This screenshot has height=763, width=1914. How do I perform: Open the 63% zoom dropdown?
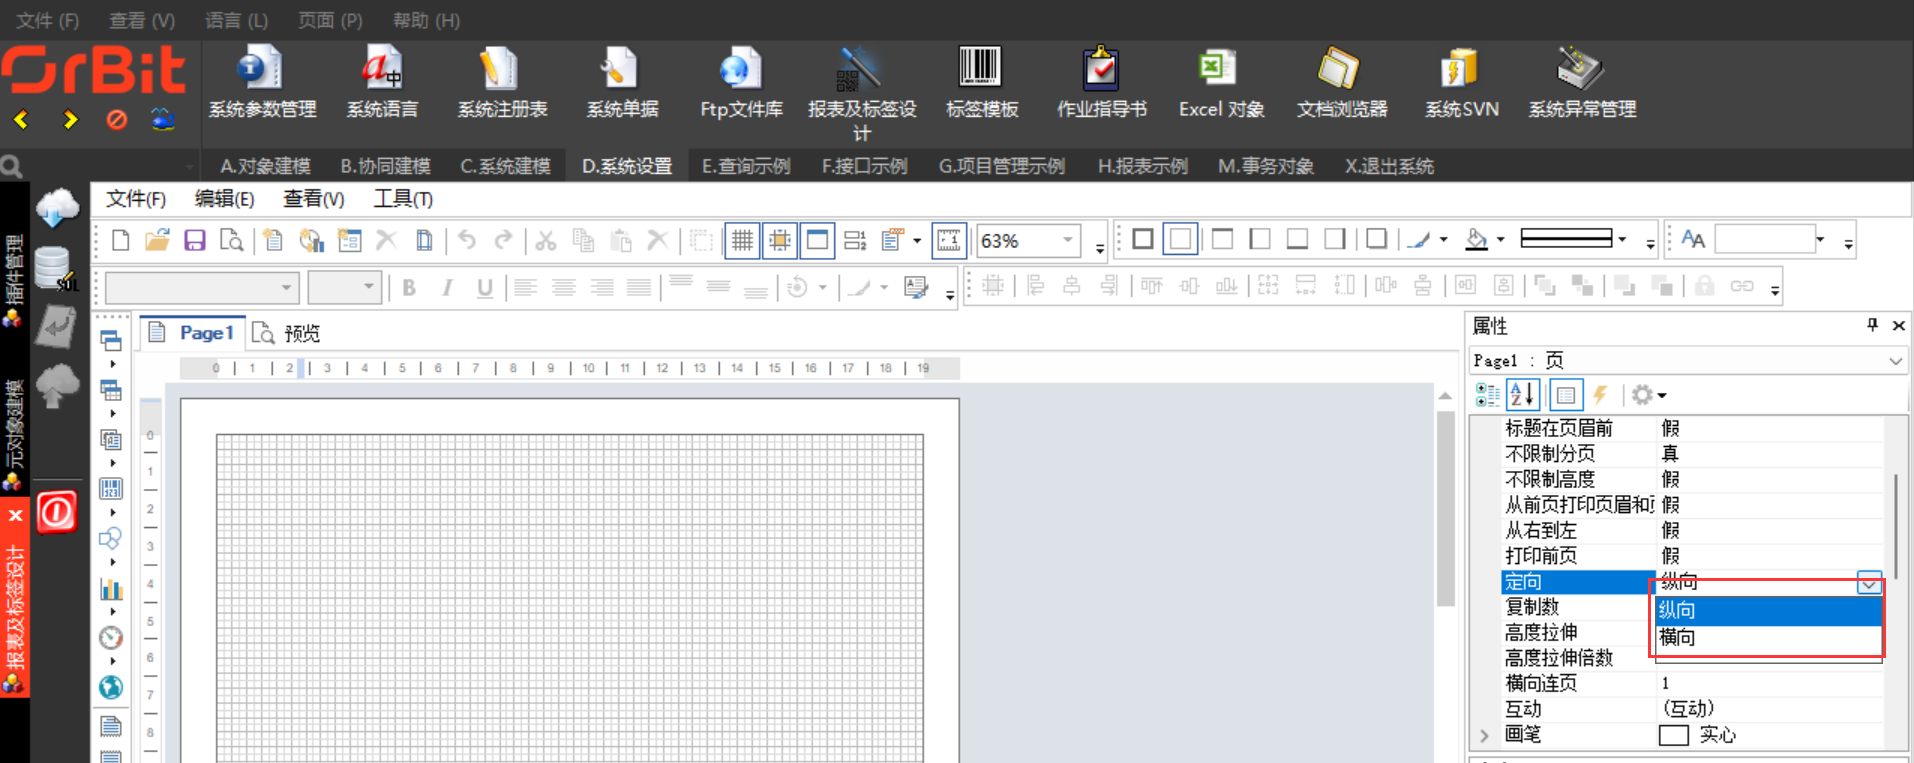click(1067, 240)
